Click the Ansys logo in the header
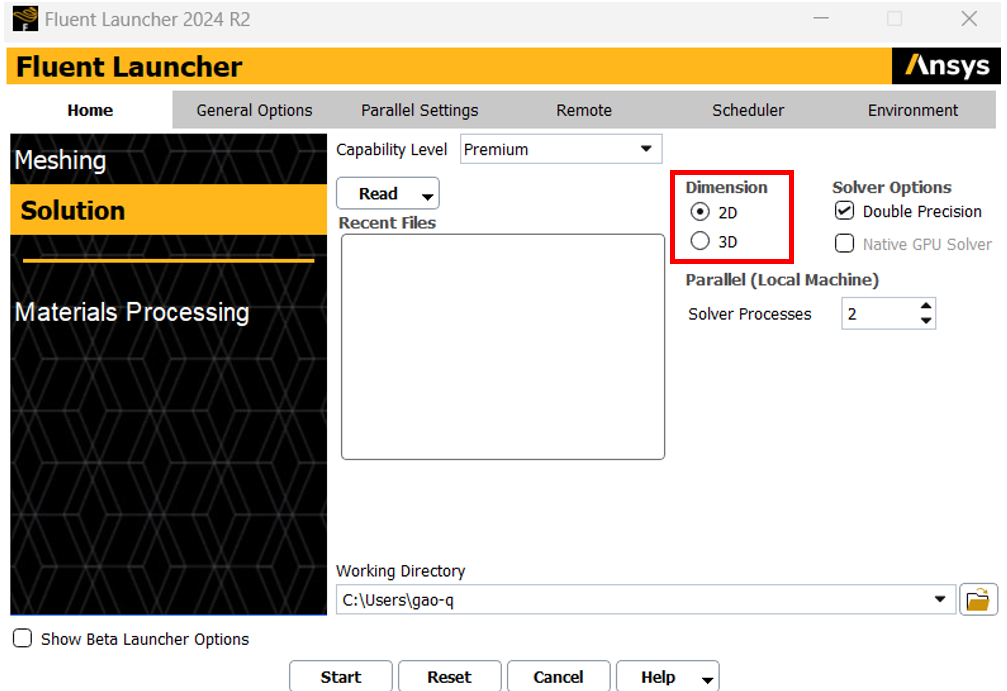This screenshot has height=691, width=1007. [x=946, y=66]
